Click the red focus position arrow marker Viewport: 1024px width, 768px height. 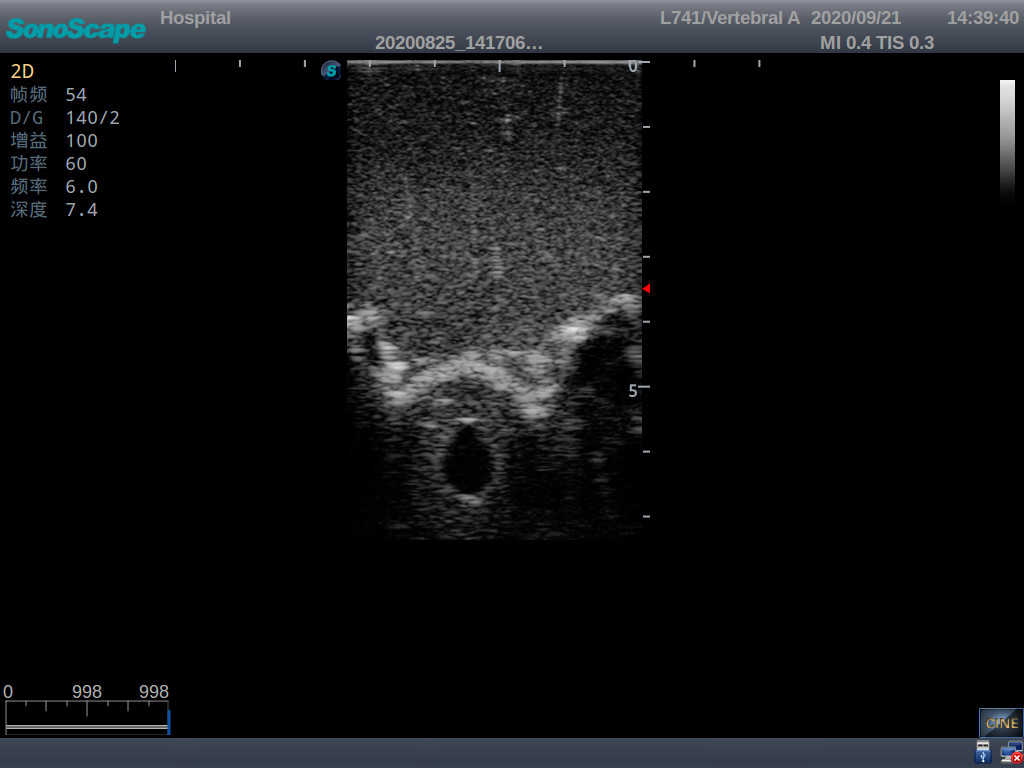(x=646, y=288)
